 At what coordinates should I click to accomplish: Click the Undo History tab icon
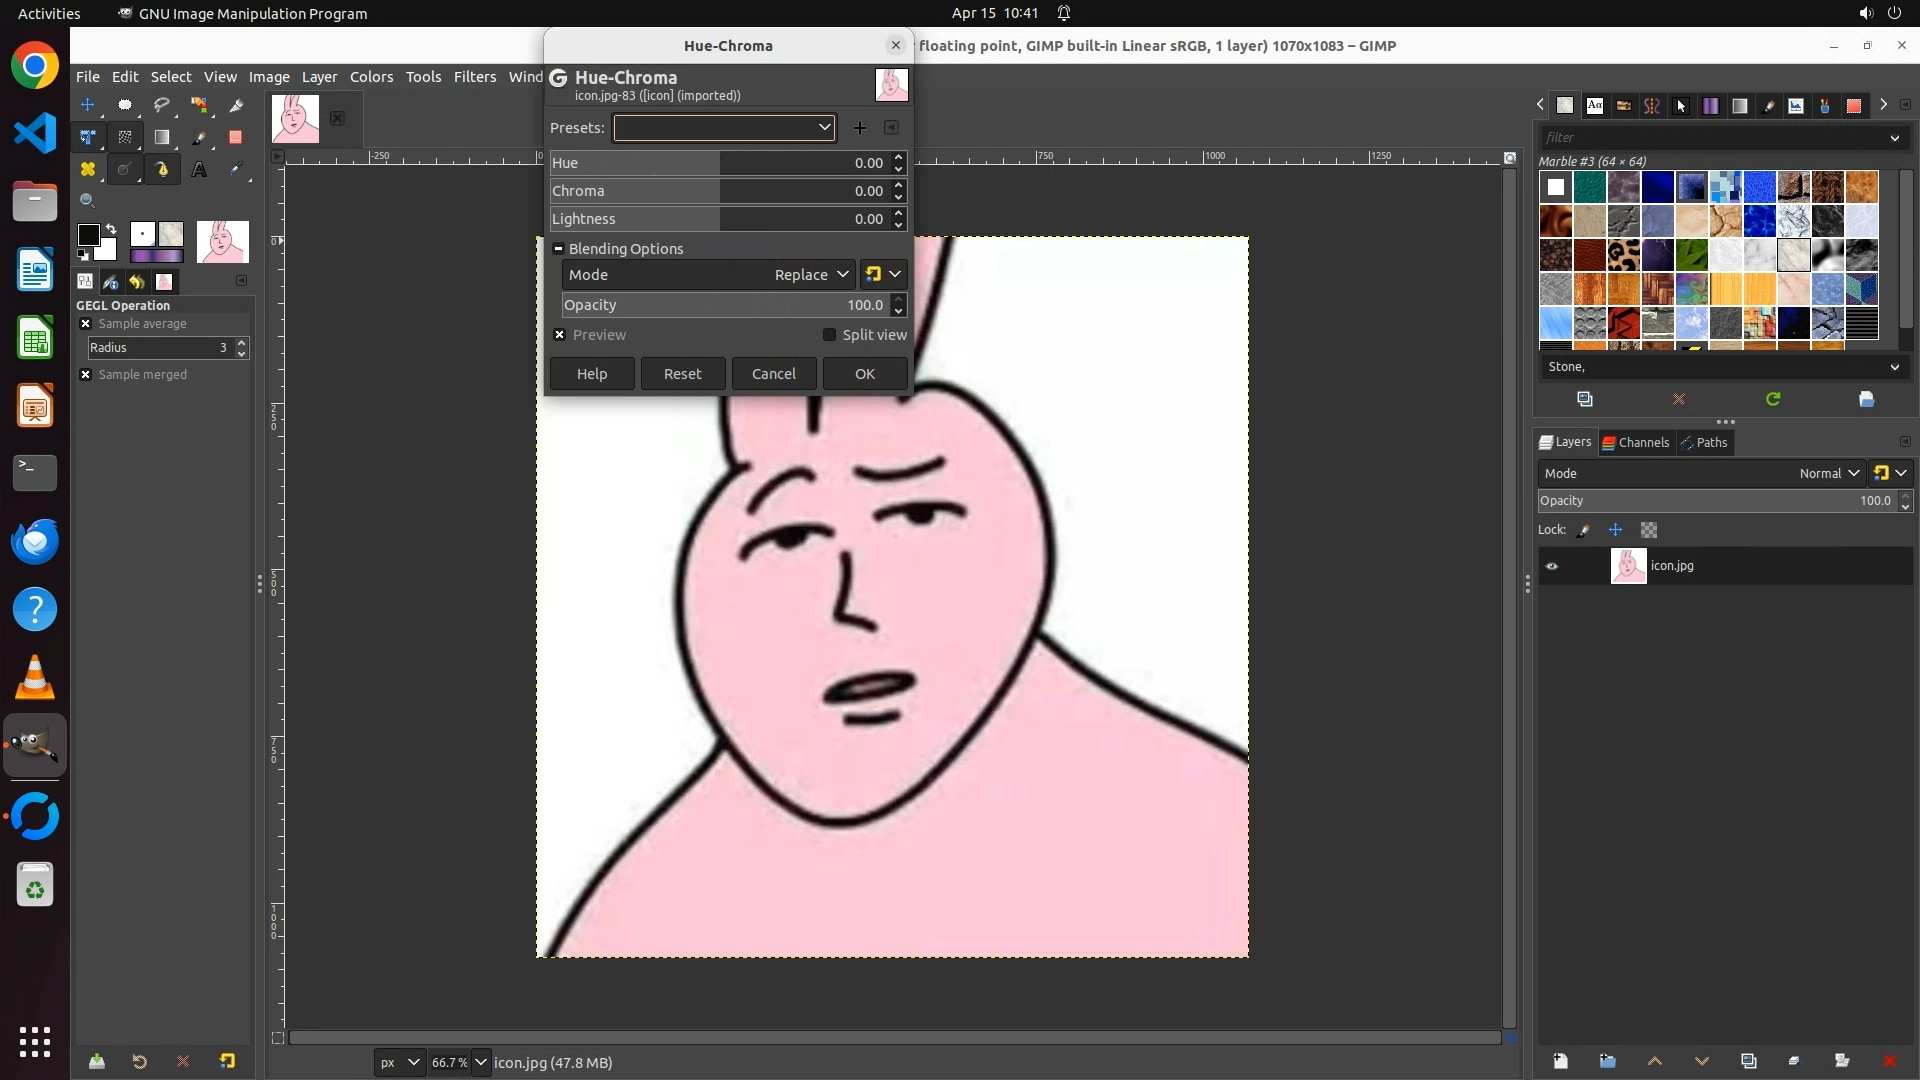click(138, 282)
